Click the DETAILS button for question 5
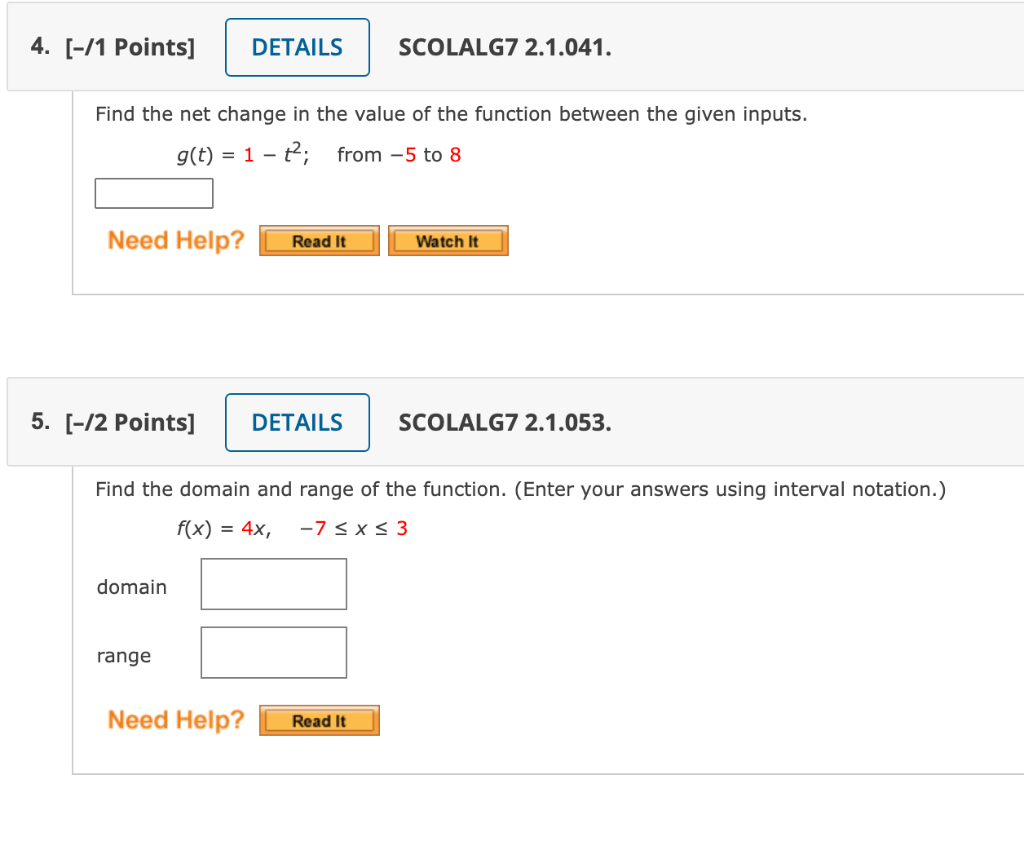This screenshot has width=1024, height=850. click(x=297, y=422)
